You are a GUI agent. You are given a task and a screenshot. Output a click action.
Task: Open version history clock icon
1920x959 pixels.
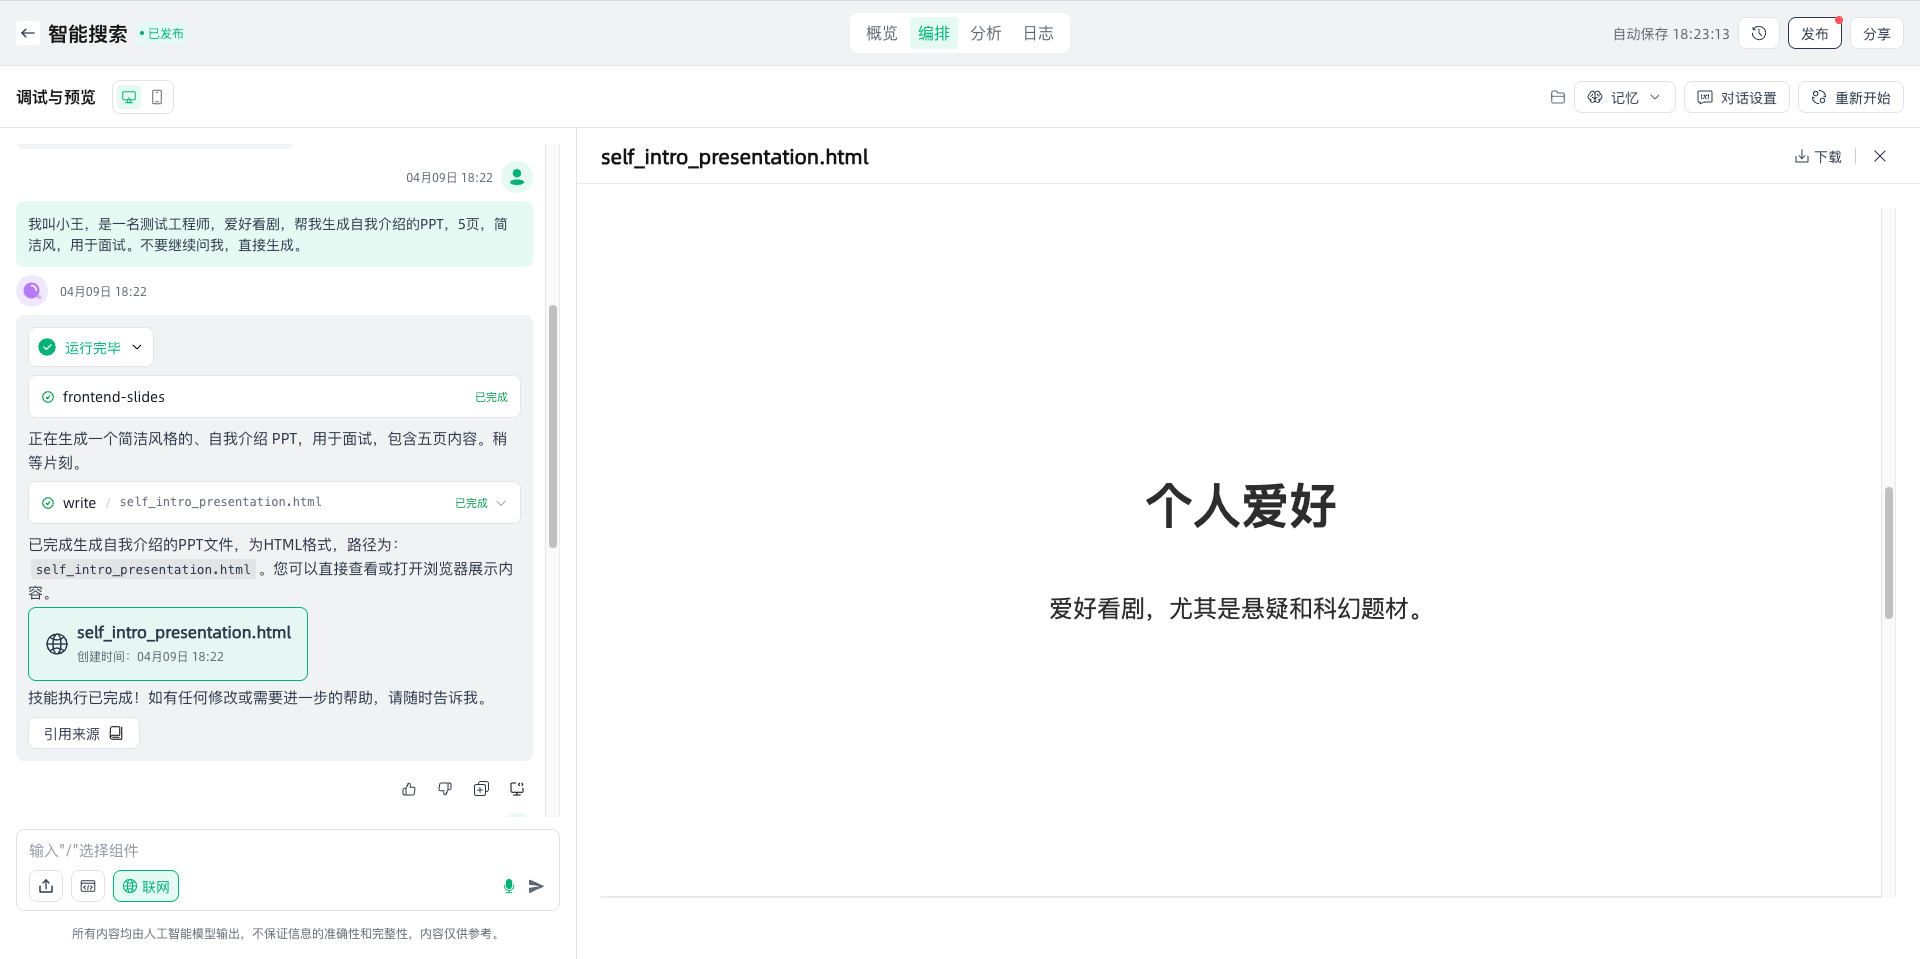(x=1759, y=33)
